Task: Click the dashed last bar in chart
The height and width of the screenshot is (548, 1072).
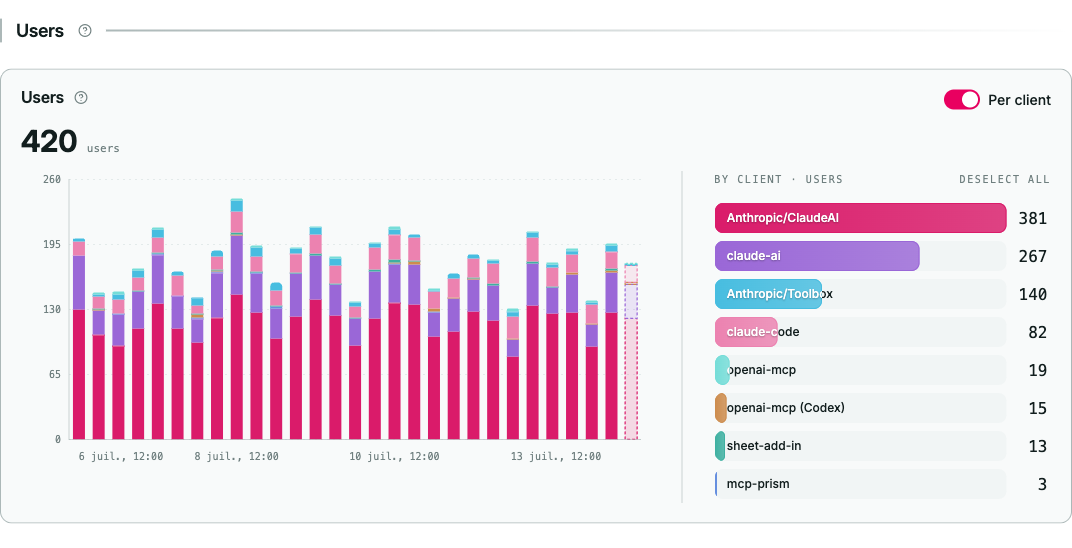Action: pyautogui.click(x=631, y=351)
